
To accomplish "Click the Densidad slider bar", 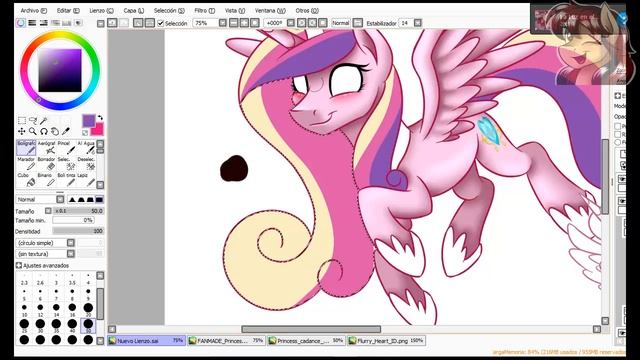I will tap(78, 231).
